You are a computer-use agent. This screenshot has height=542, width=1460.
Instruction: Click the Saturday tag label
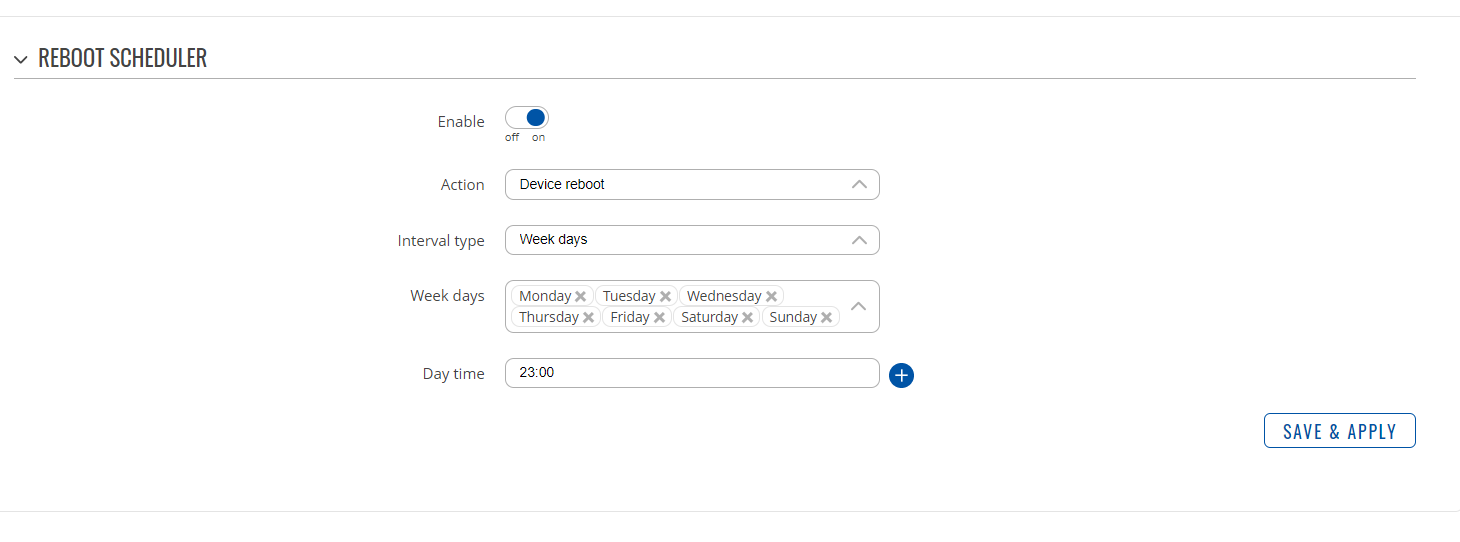pos(709,317)
